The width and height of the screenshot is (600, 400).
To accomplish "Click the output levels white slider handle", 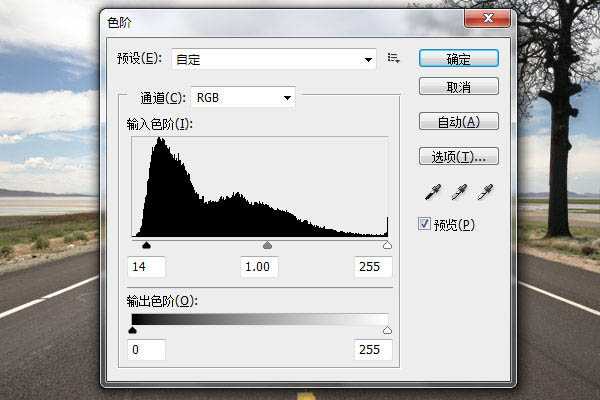I will pyautogui.click(x=388, y=329).
